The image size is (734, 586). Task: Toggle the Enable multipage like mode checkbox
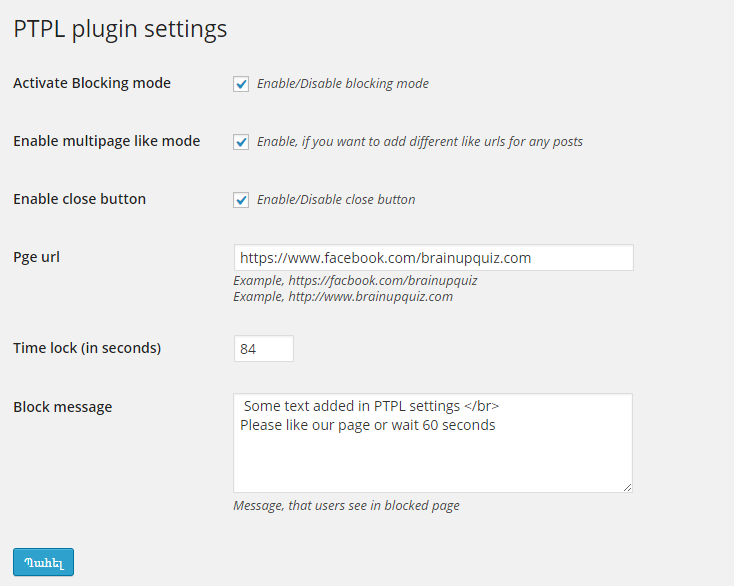241,142
